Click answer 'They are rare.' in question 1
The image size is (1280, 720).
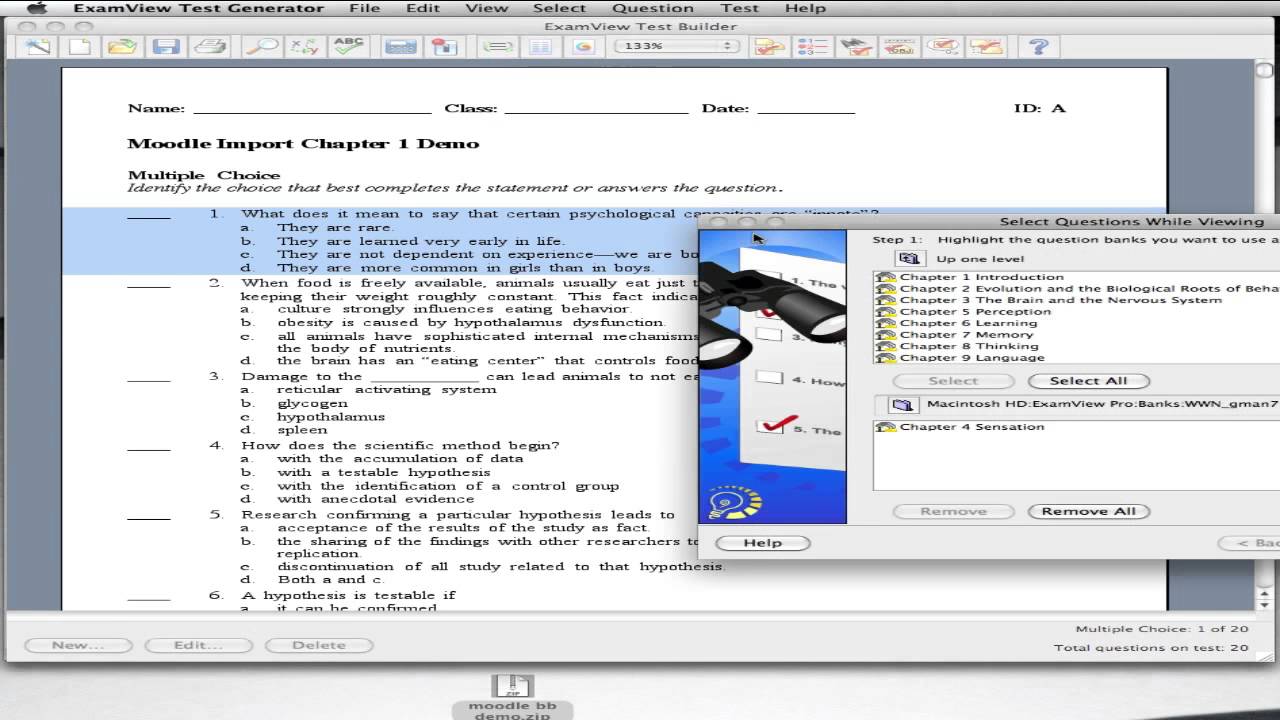coord(336,227)
